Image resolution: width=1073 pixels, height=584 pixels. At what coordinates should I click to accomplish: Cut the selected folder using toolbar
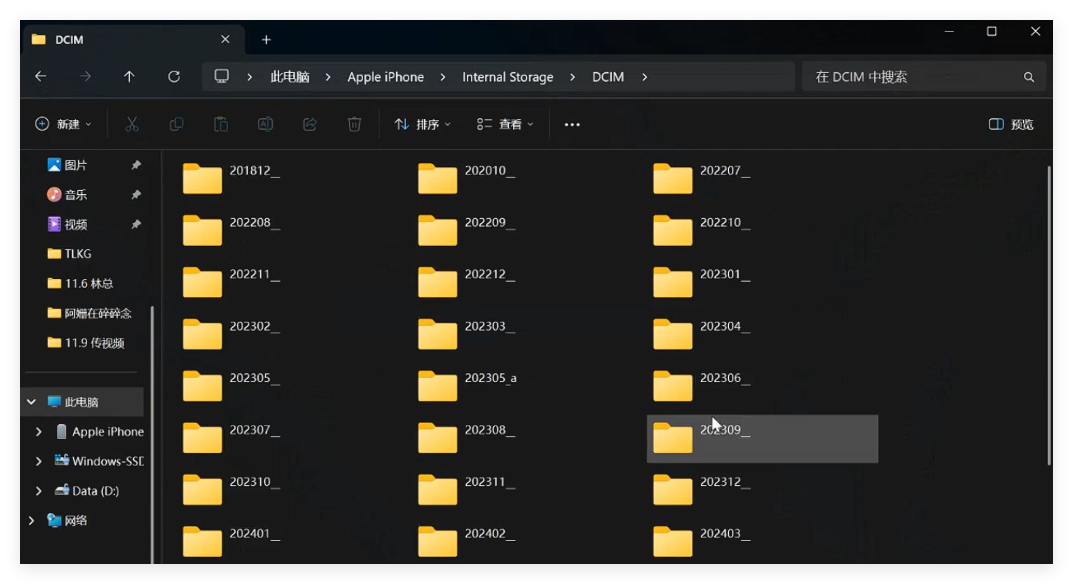click(x=131, y=123)
